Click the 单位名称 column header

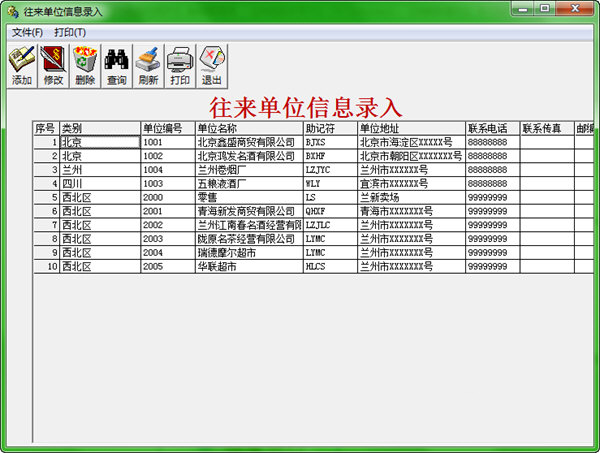point(249,128)
